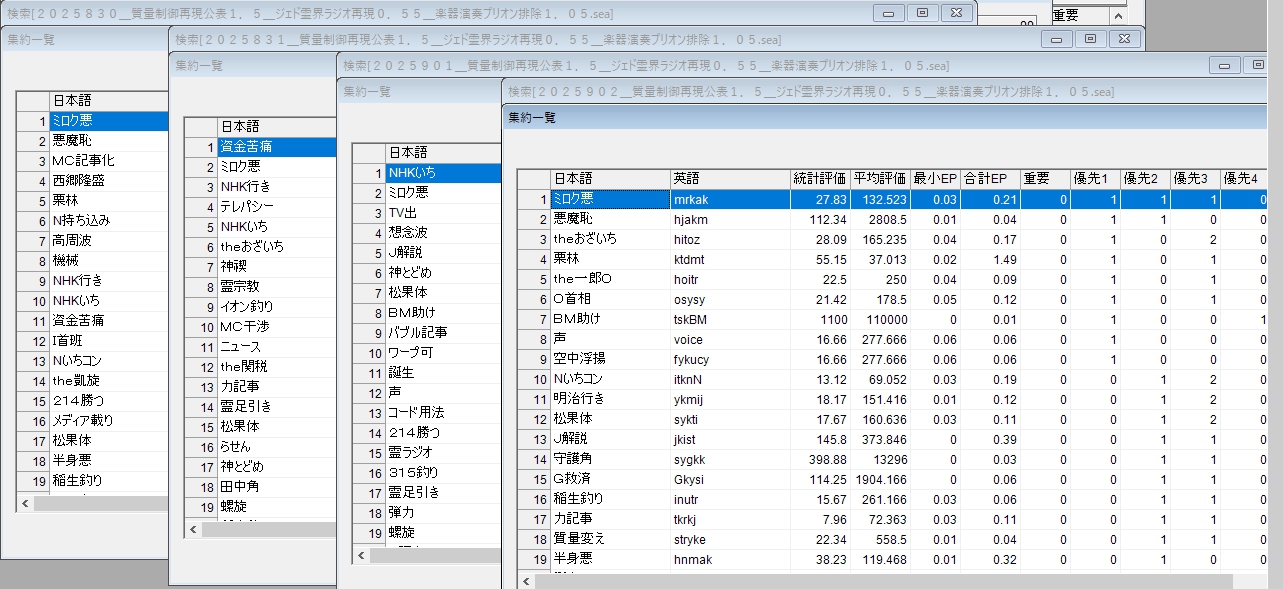1283x589 pixels.
Task: Click left scroll arrow in 2025830 list
Action: click(25, 504)
